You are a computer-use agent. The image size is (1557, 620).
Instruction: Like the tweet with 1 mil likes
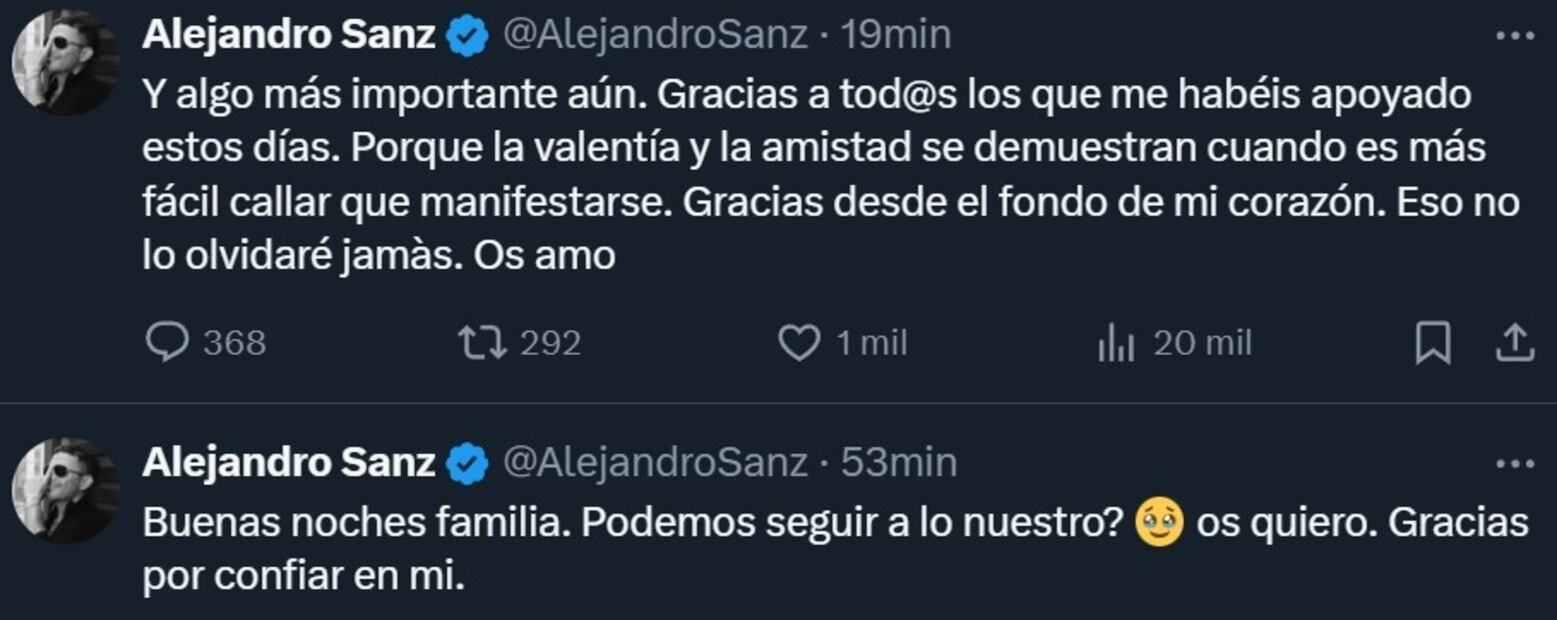pos(799,344)
